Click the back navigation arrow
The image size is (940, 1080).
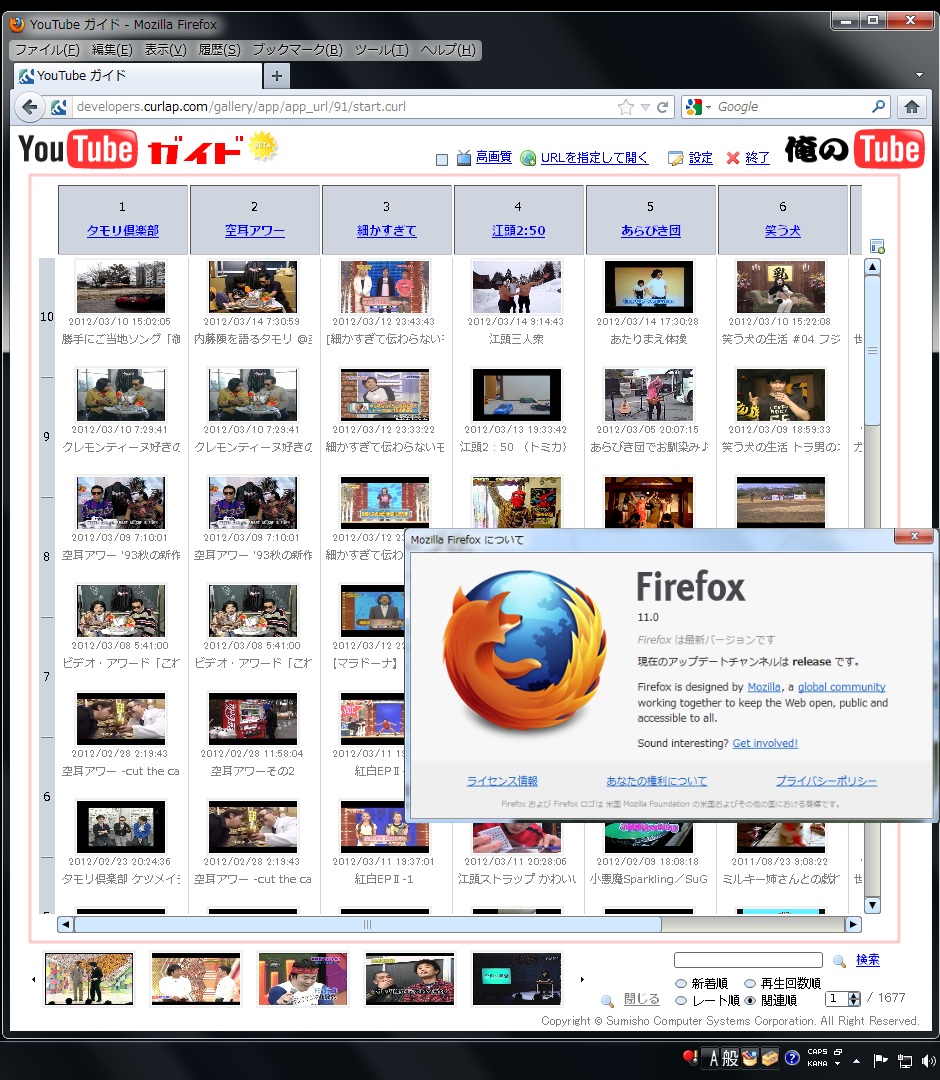point(30,107)
